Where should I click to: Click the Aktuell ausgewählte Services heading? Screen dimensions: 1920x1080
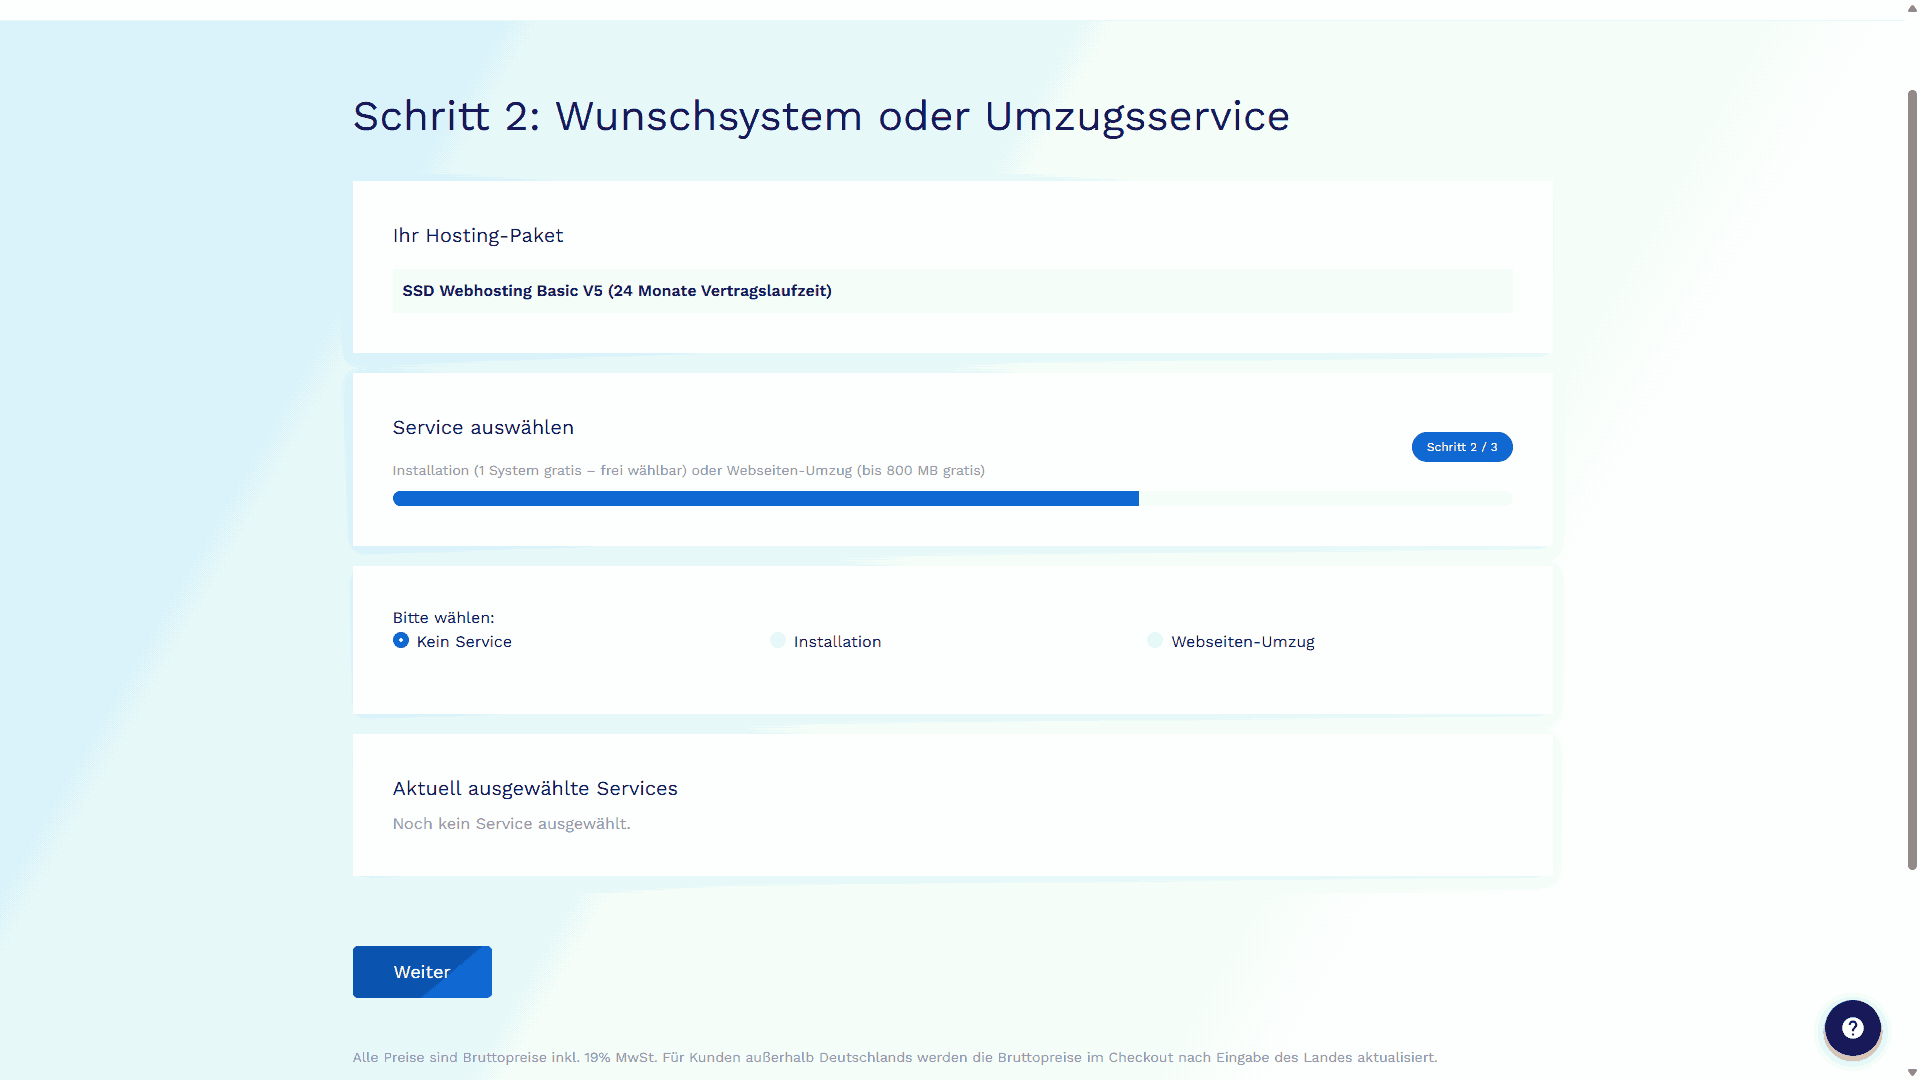point(535,788)
